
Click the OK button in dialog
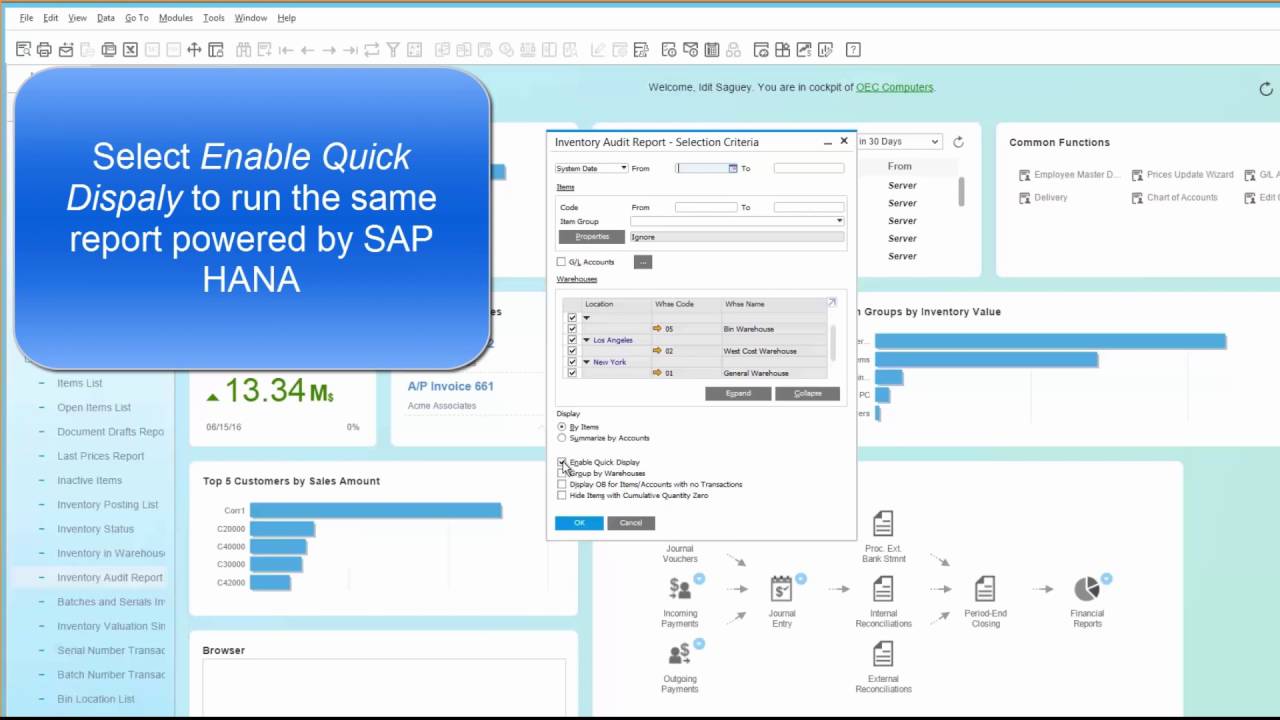(579, 523)
